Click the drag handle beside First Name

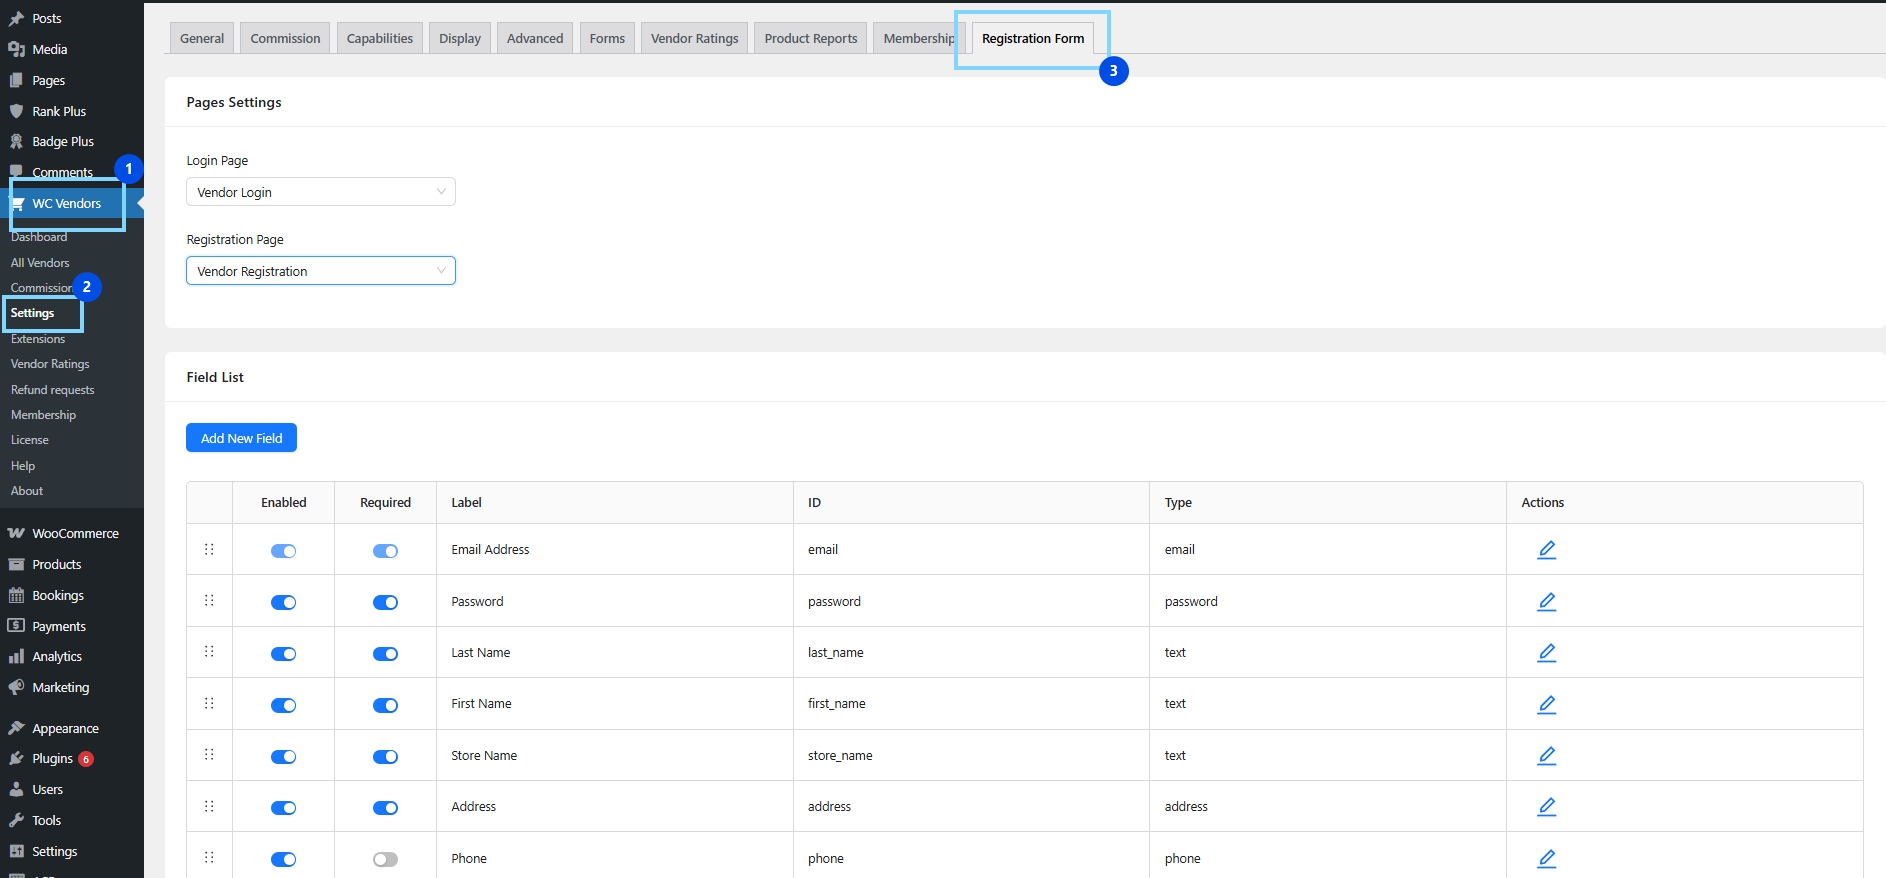209,704
